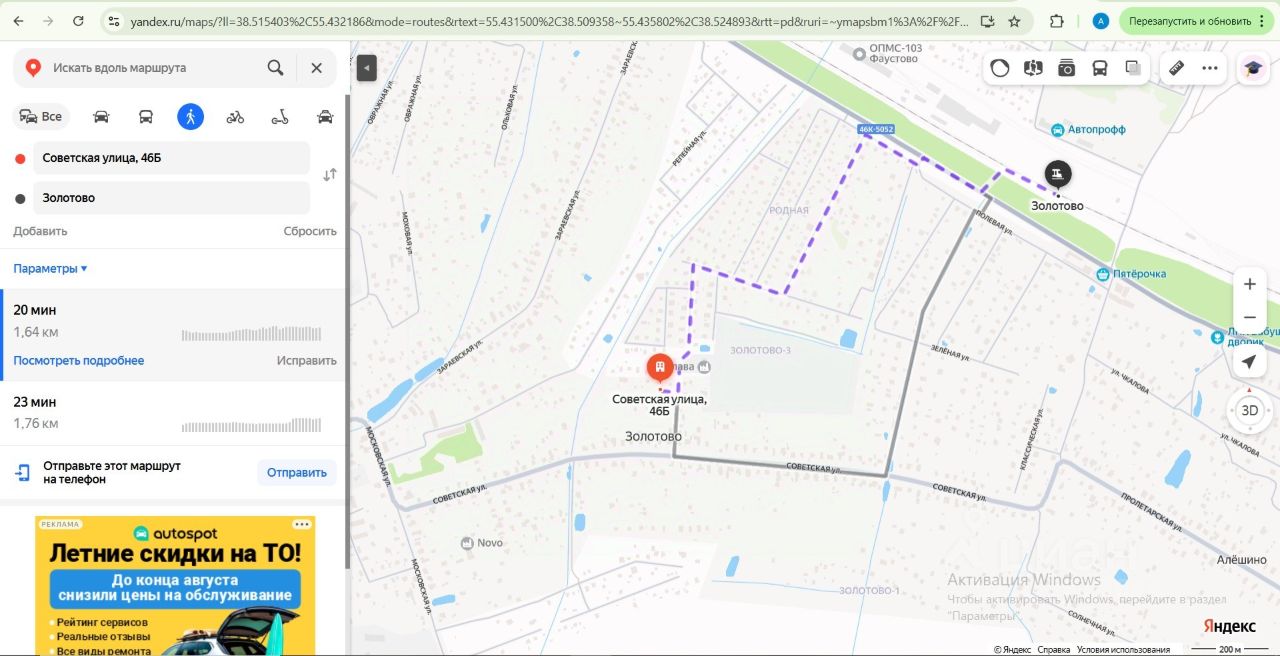The height and width of the screenshot is (656, 1280).
Task: Click install app icon in address bar
Action: tap(987, 20)
